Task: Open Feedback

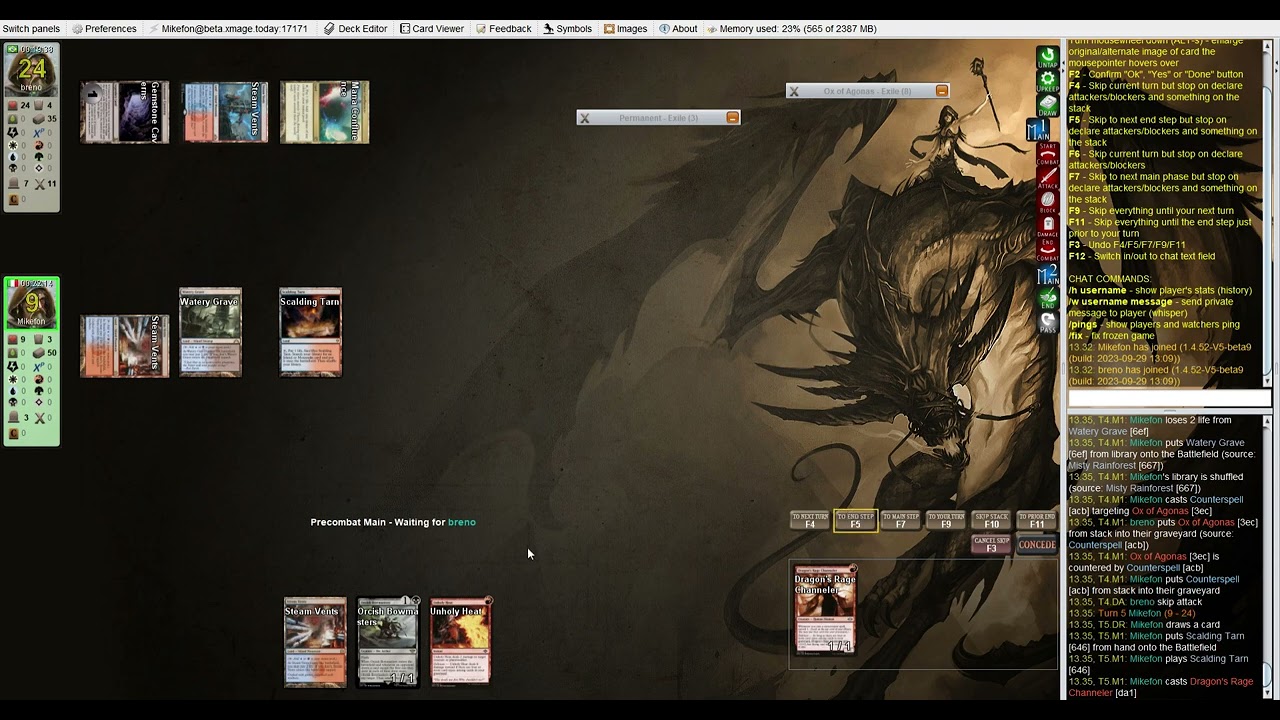Action: [503, 29]
